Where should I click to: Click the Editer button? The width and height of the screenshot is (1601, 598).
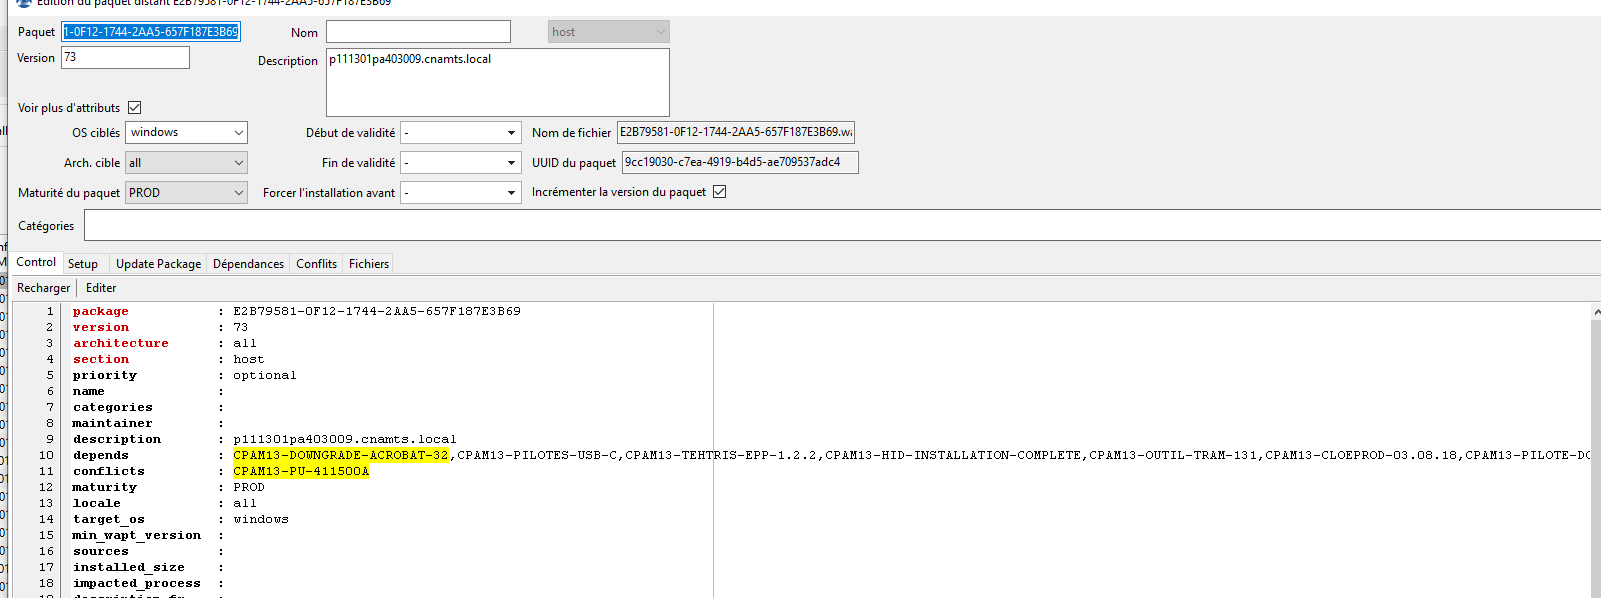101,288
